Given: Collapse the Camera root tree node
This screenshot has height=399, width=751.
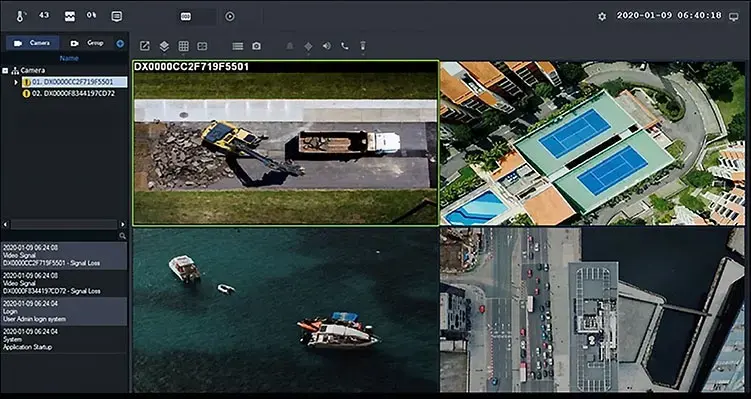Looking at the screenshot, I should (x=5, y=70).
